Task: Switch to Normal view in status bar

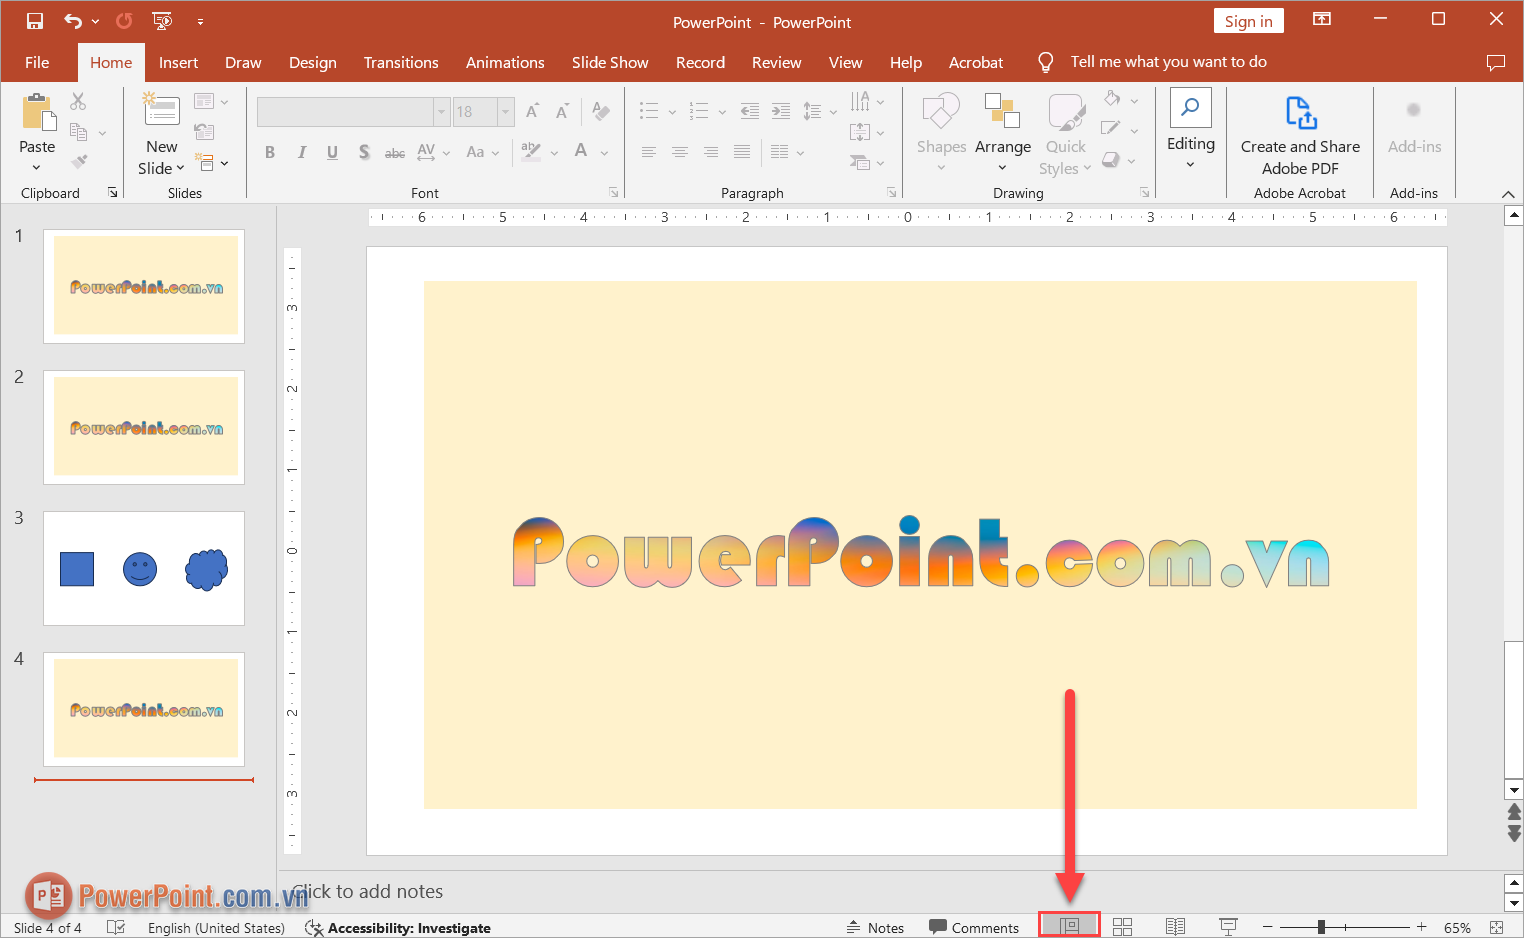Action: tap(1070, 926)
